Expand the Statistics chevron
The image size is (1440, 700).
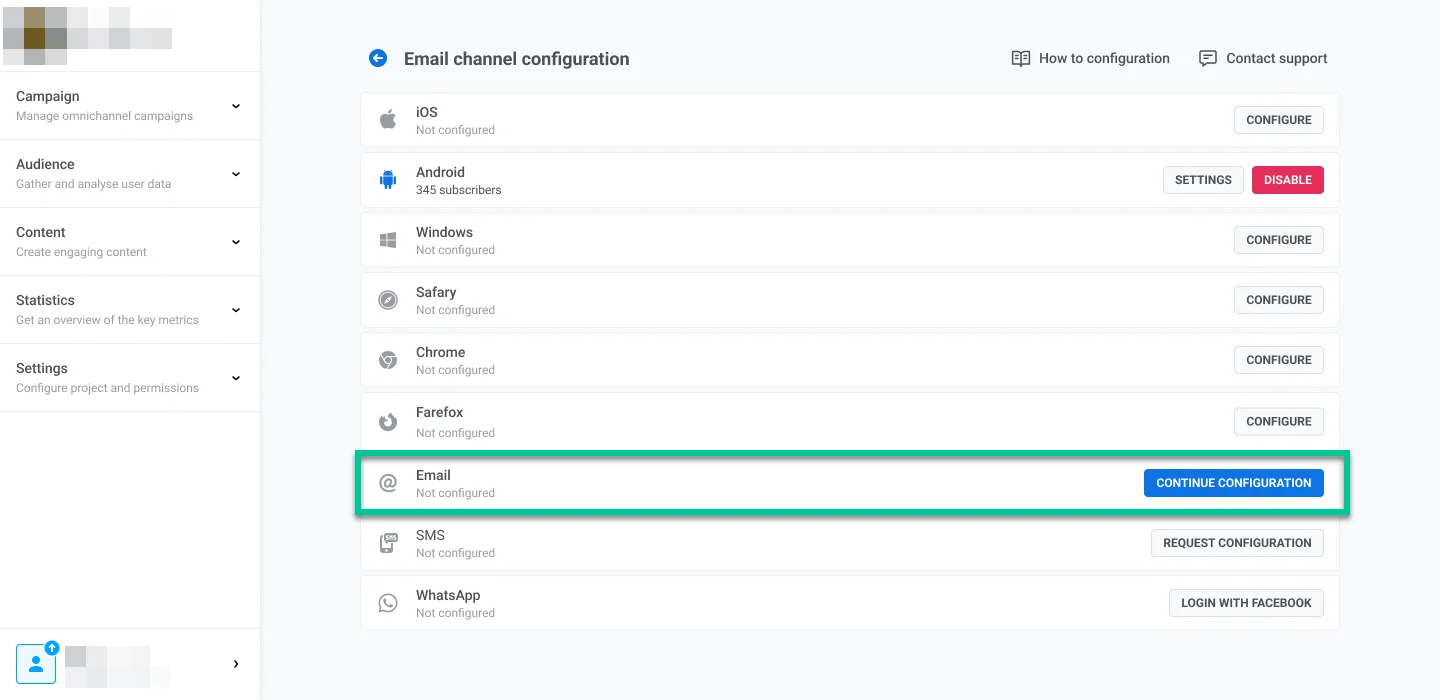pyautogui.click(x=236, y=310)
